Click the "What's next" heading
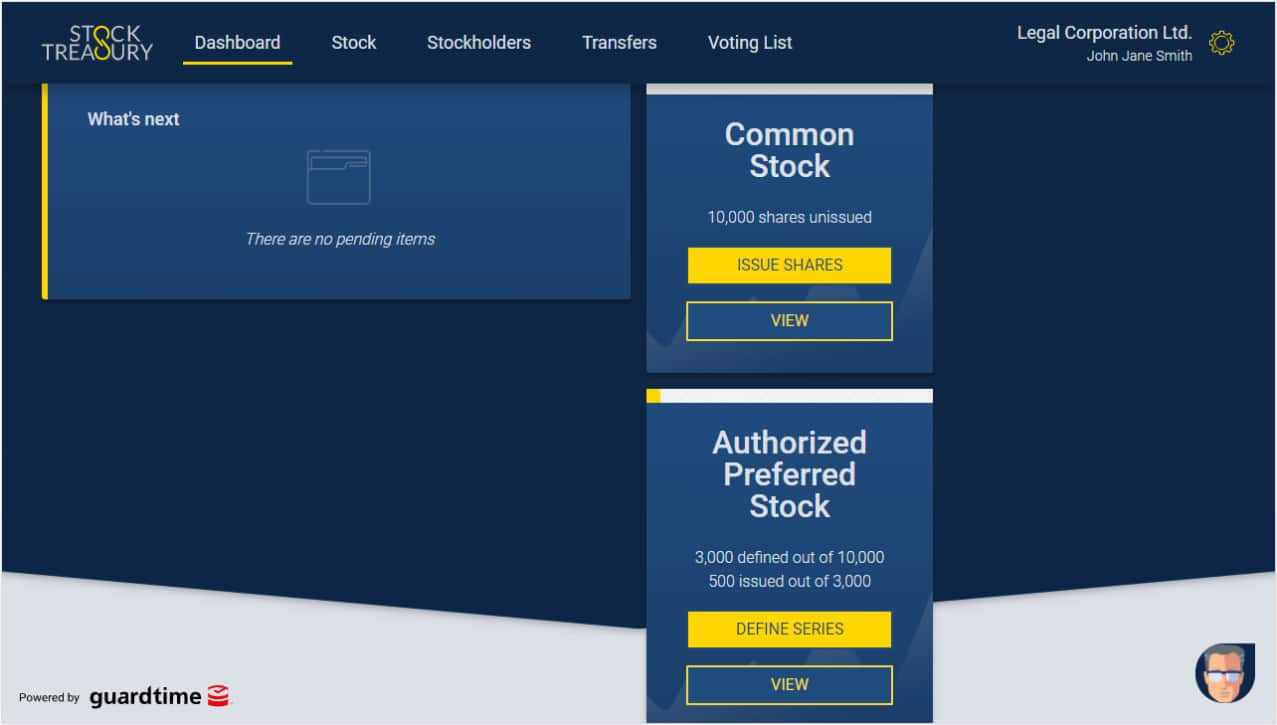 click(133, 119)
